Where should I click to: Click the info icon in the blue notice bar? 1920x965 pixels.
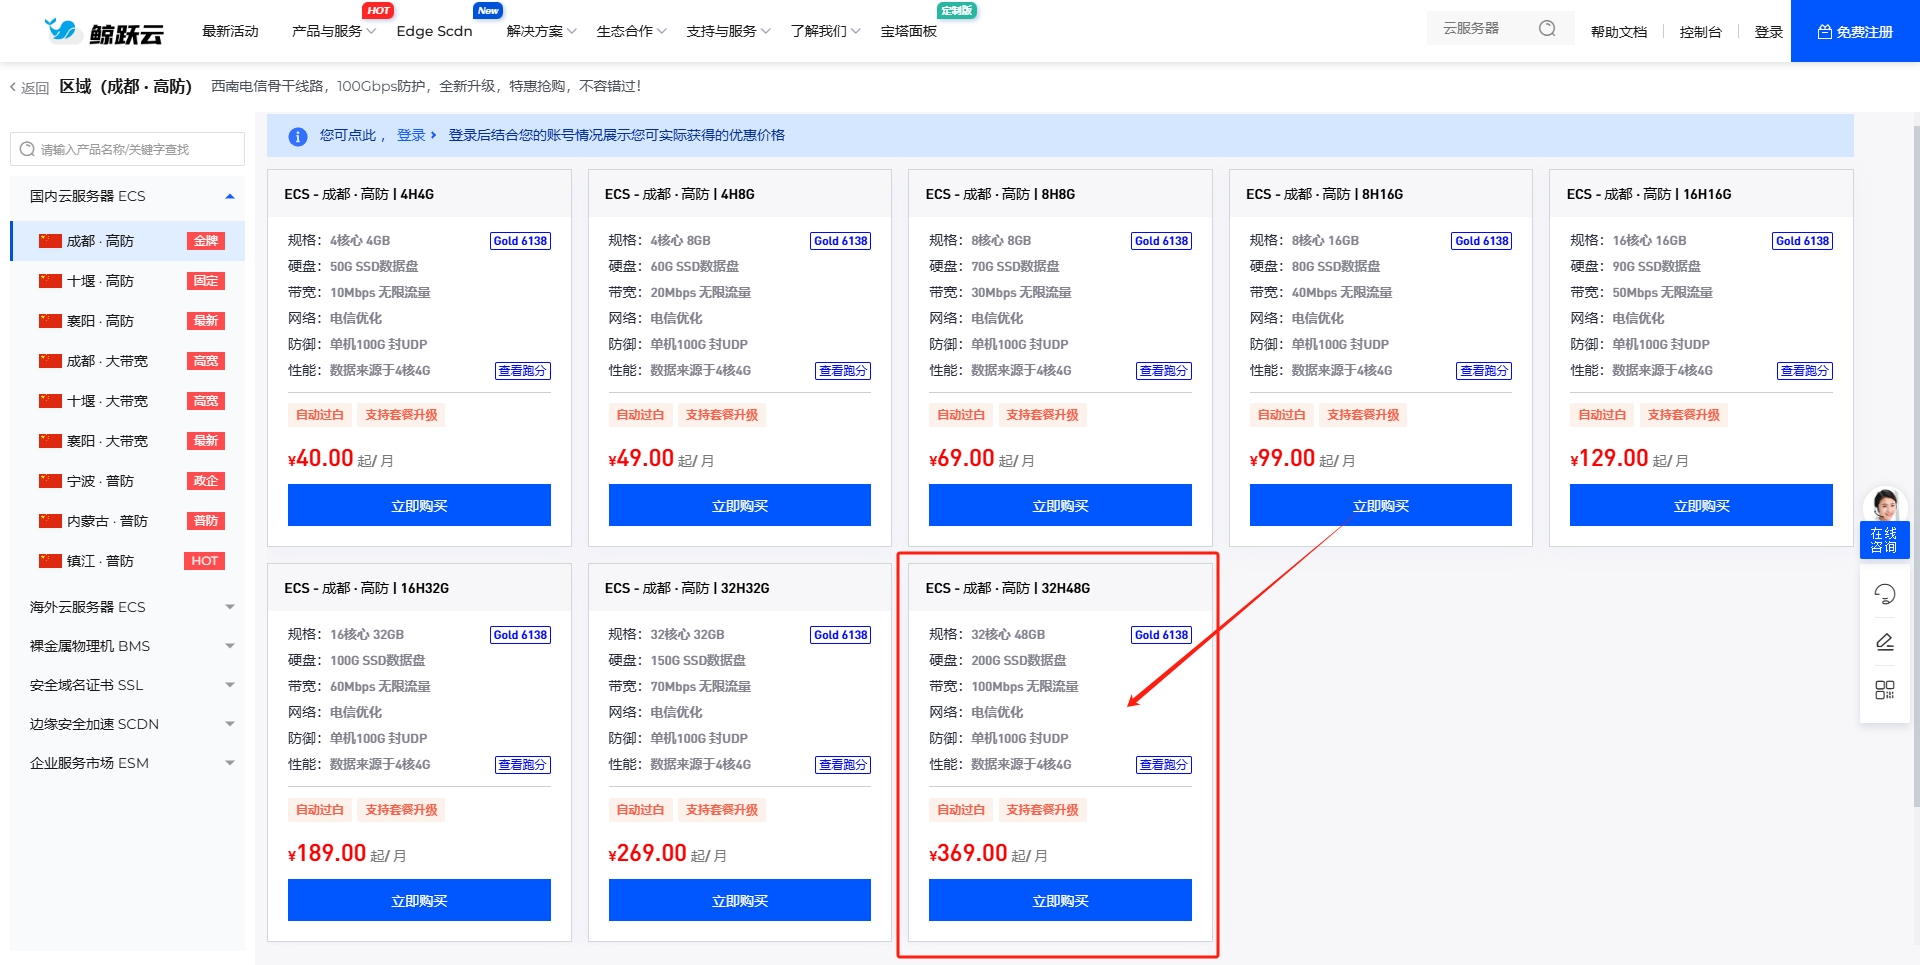coord(298,136)
